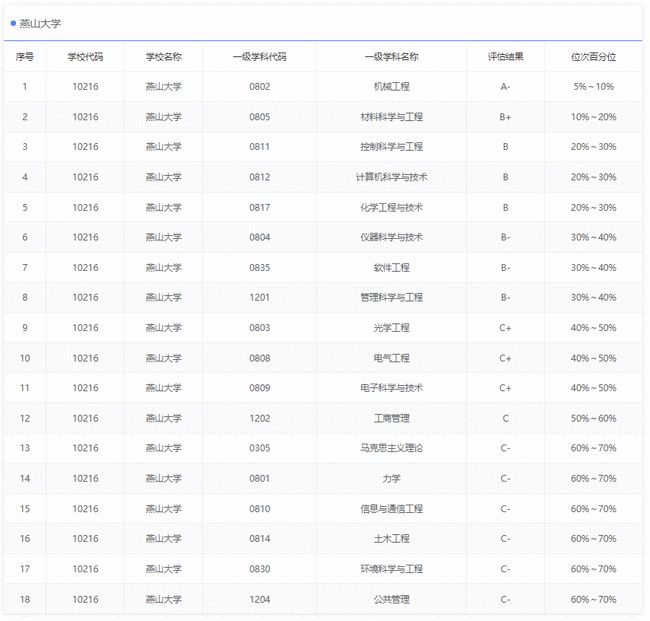This screenshot has width=650, height=621.
Task: Select the 评估结果 column header
Action: (505, 56)
